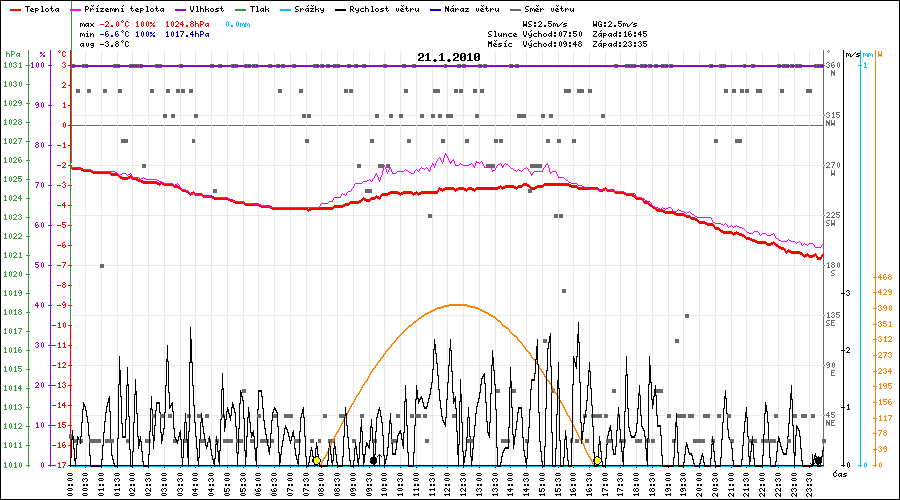Image resolution: width=900 pixels, height=500 pixels.
Task: Click the SW wind direction axis label
Action: [x=830, y=223]
